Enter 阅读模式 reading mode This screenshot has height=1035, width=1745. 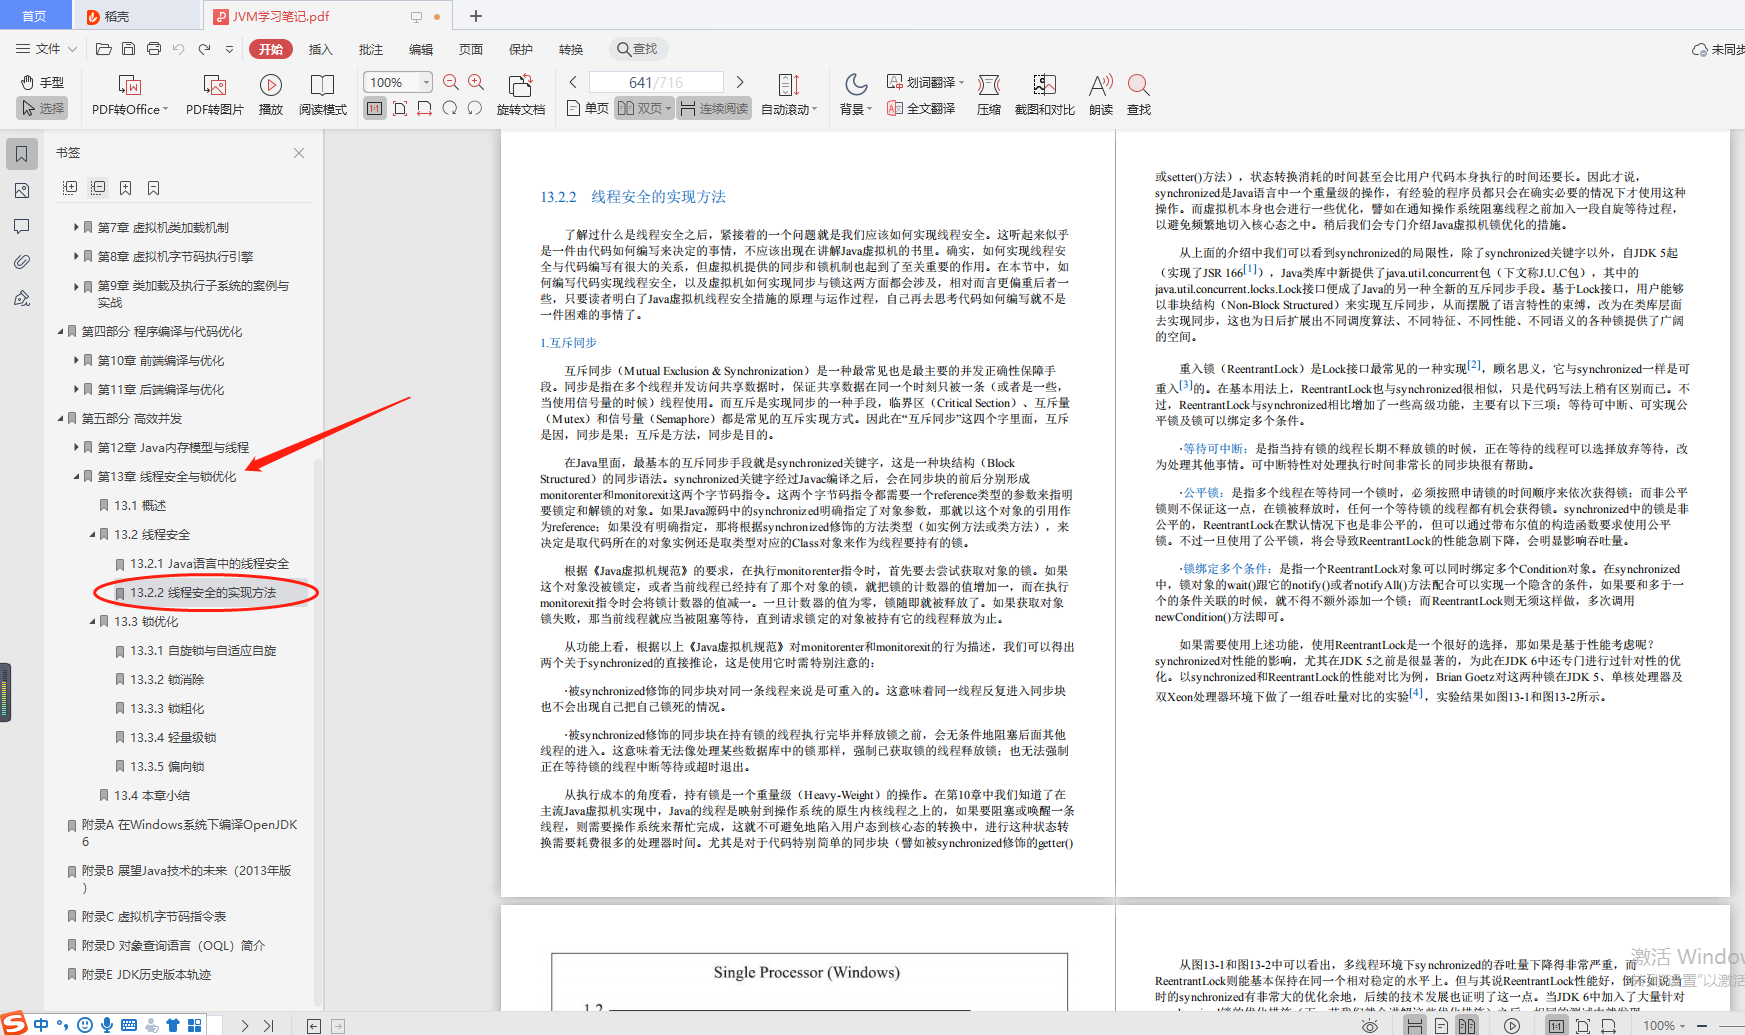point(322,95)
